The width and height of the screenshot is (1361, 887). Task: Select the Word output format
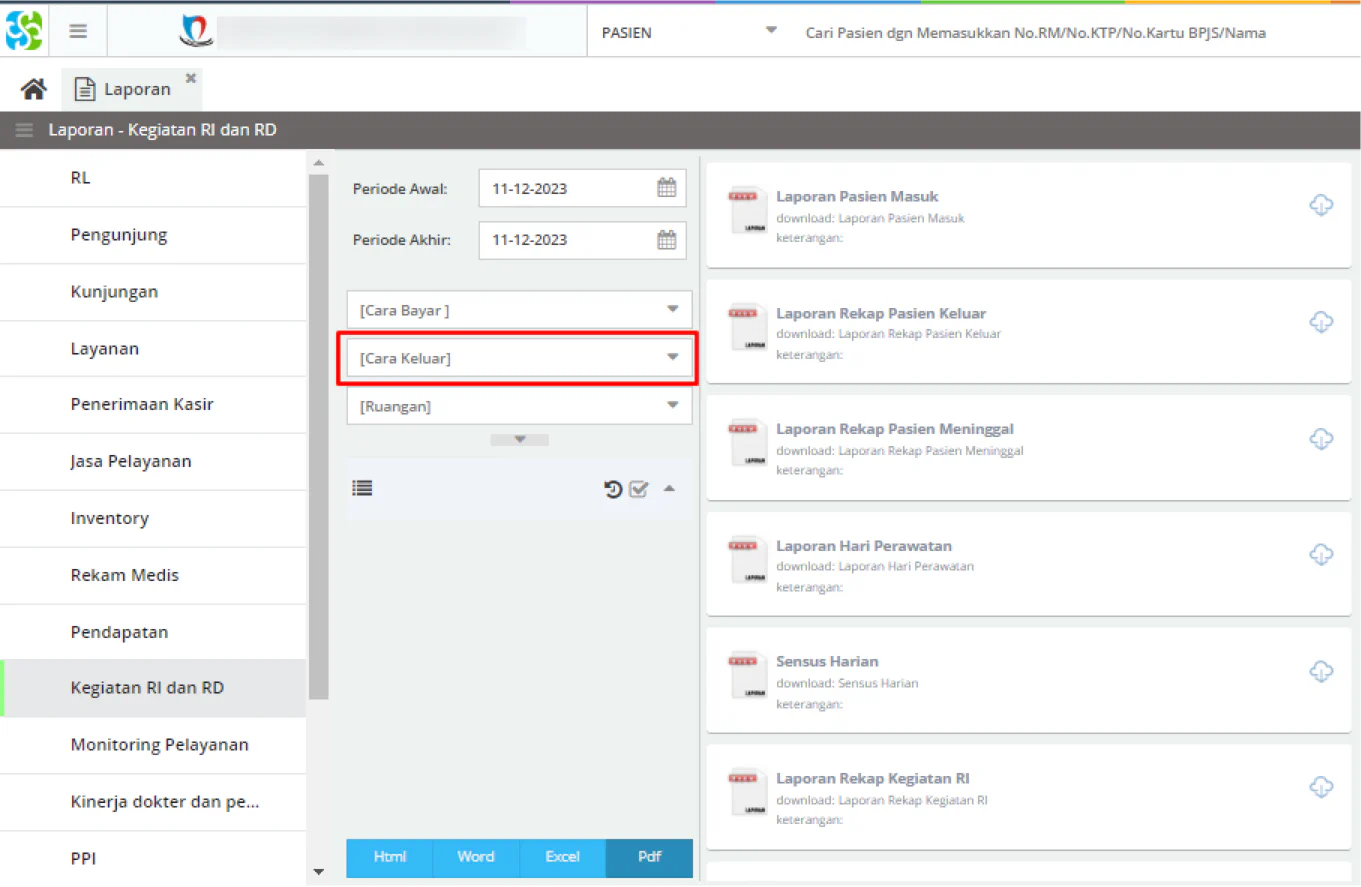pos(476,857)
